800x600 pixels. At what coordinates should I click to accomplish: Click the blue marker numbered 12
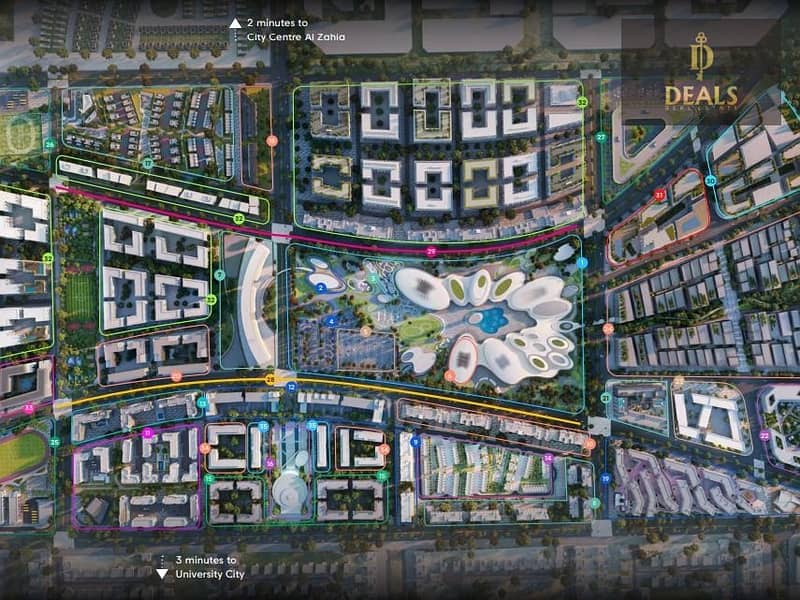[290, 386]
